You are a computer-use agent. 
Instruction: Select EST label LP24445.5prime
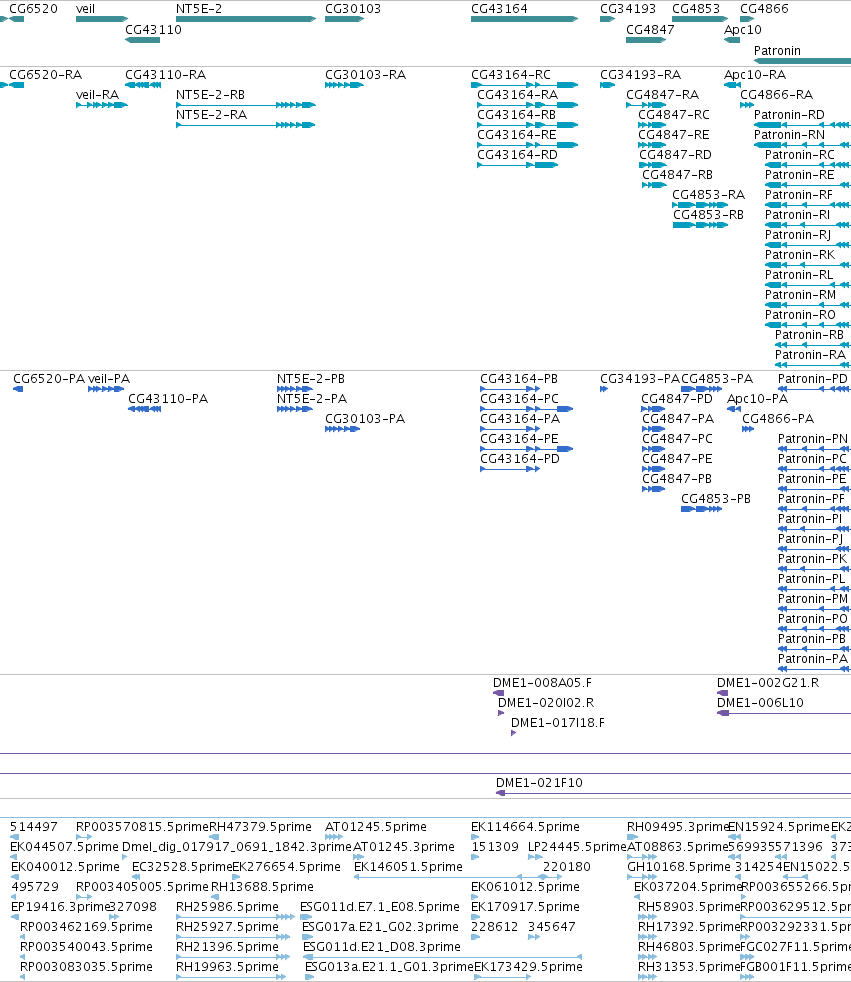point(577,847)
